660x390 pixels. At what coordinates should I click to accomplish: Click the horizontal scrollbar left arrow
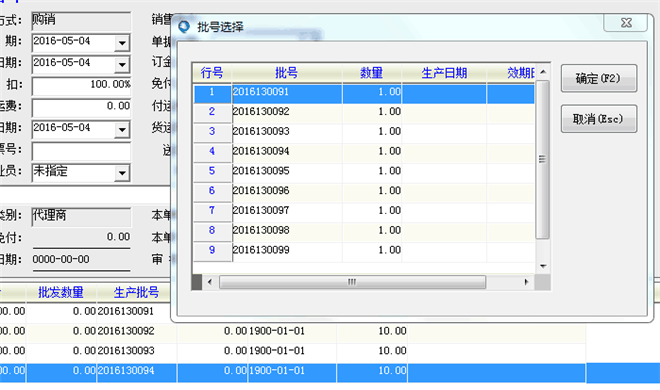click(210, 282)
